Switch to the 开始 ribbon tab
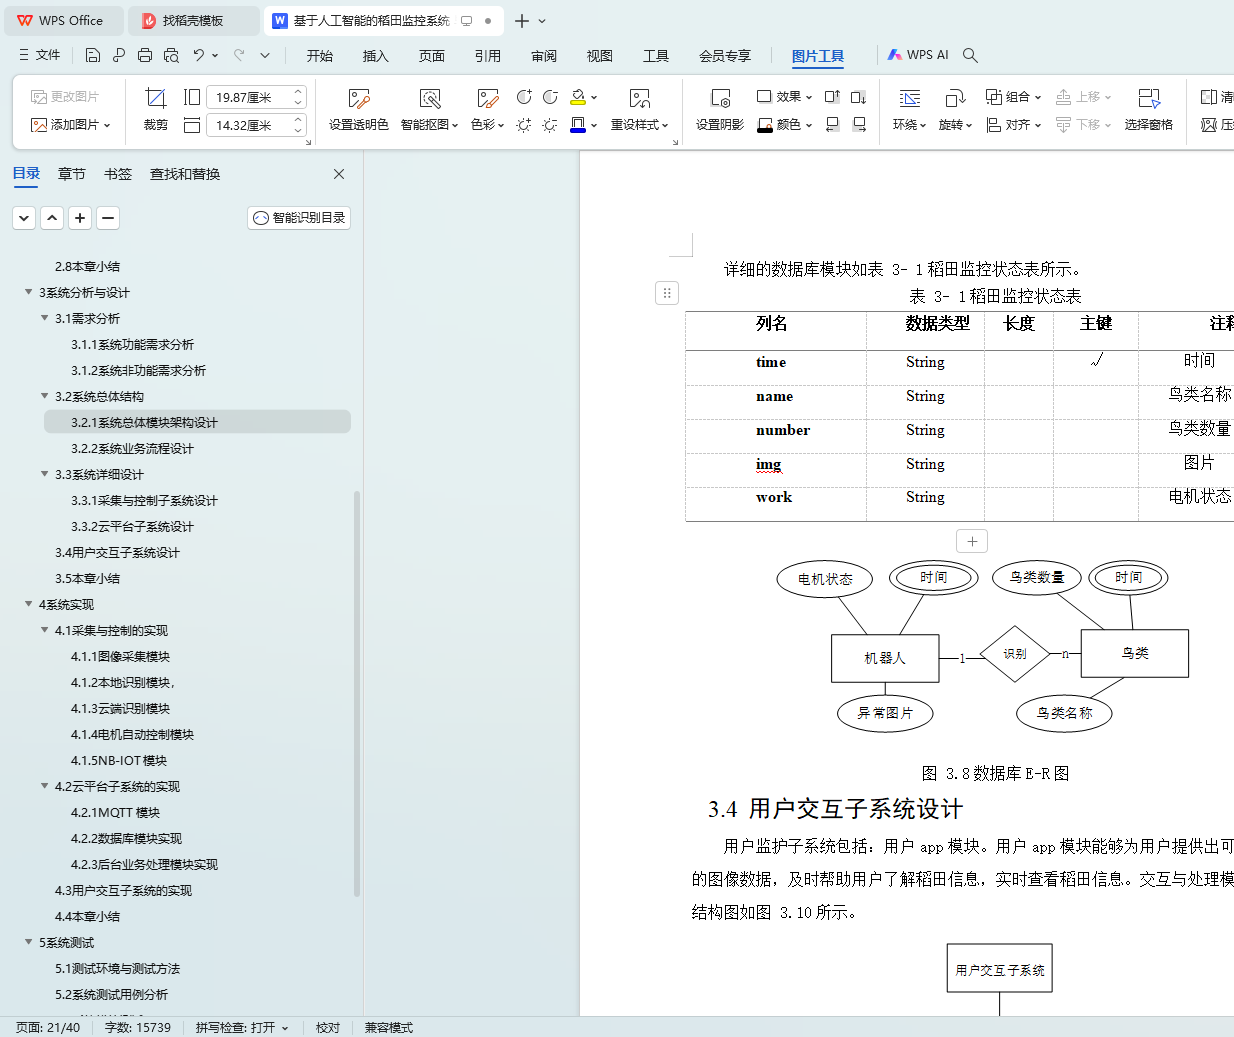 tap(320, 56)
